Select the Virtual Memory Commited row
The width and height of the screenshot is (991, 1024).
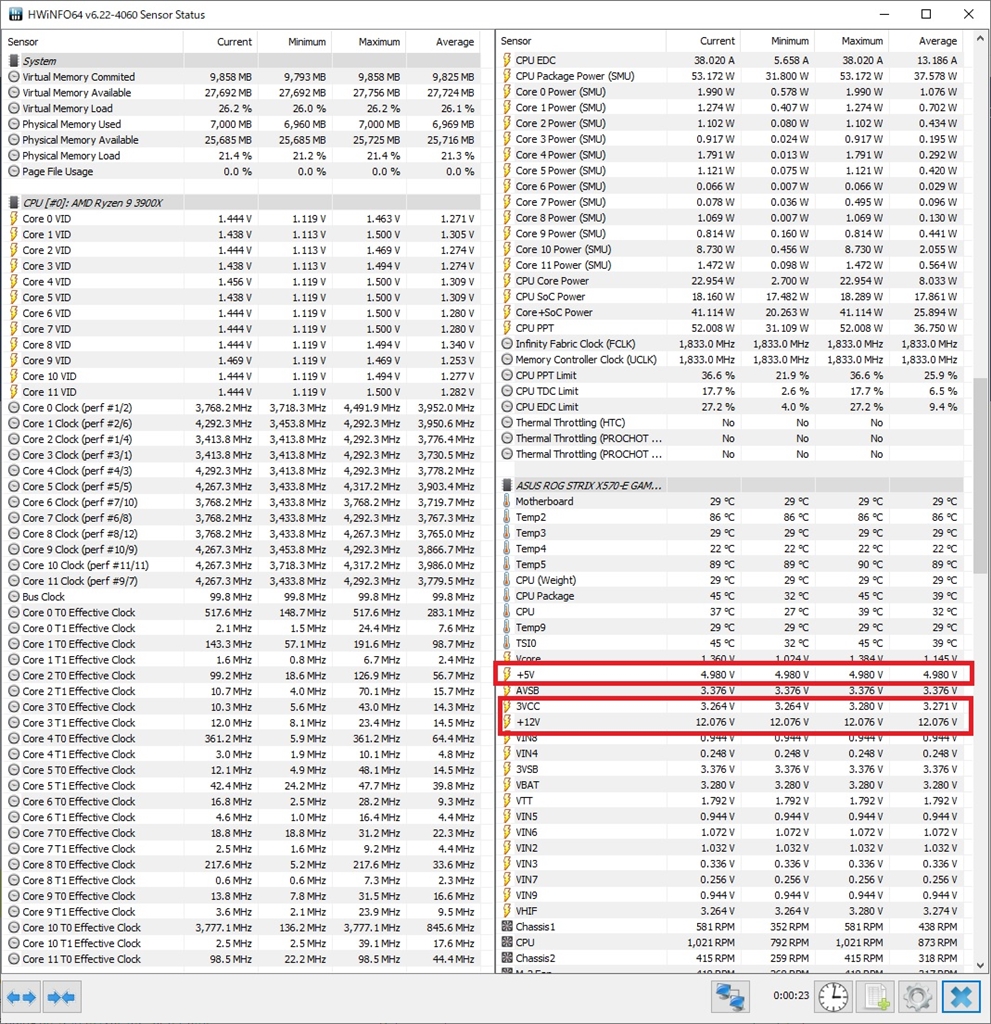243,76
